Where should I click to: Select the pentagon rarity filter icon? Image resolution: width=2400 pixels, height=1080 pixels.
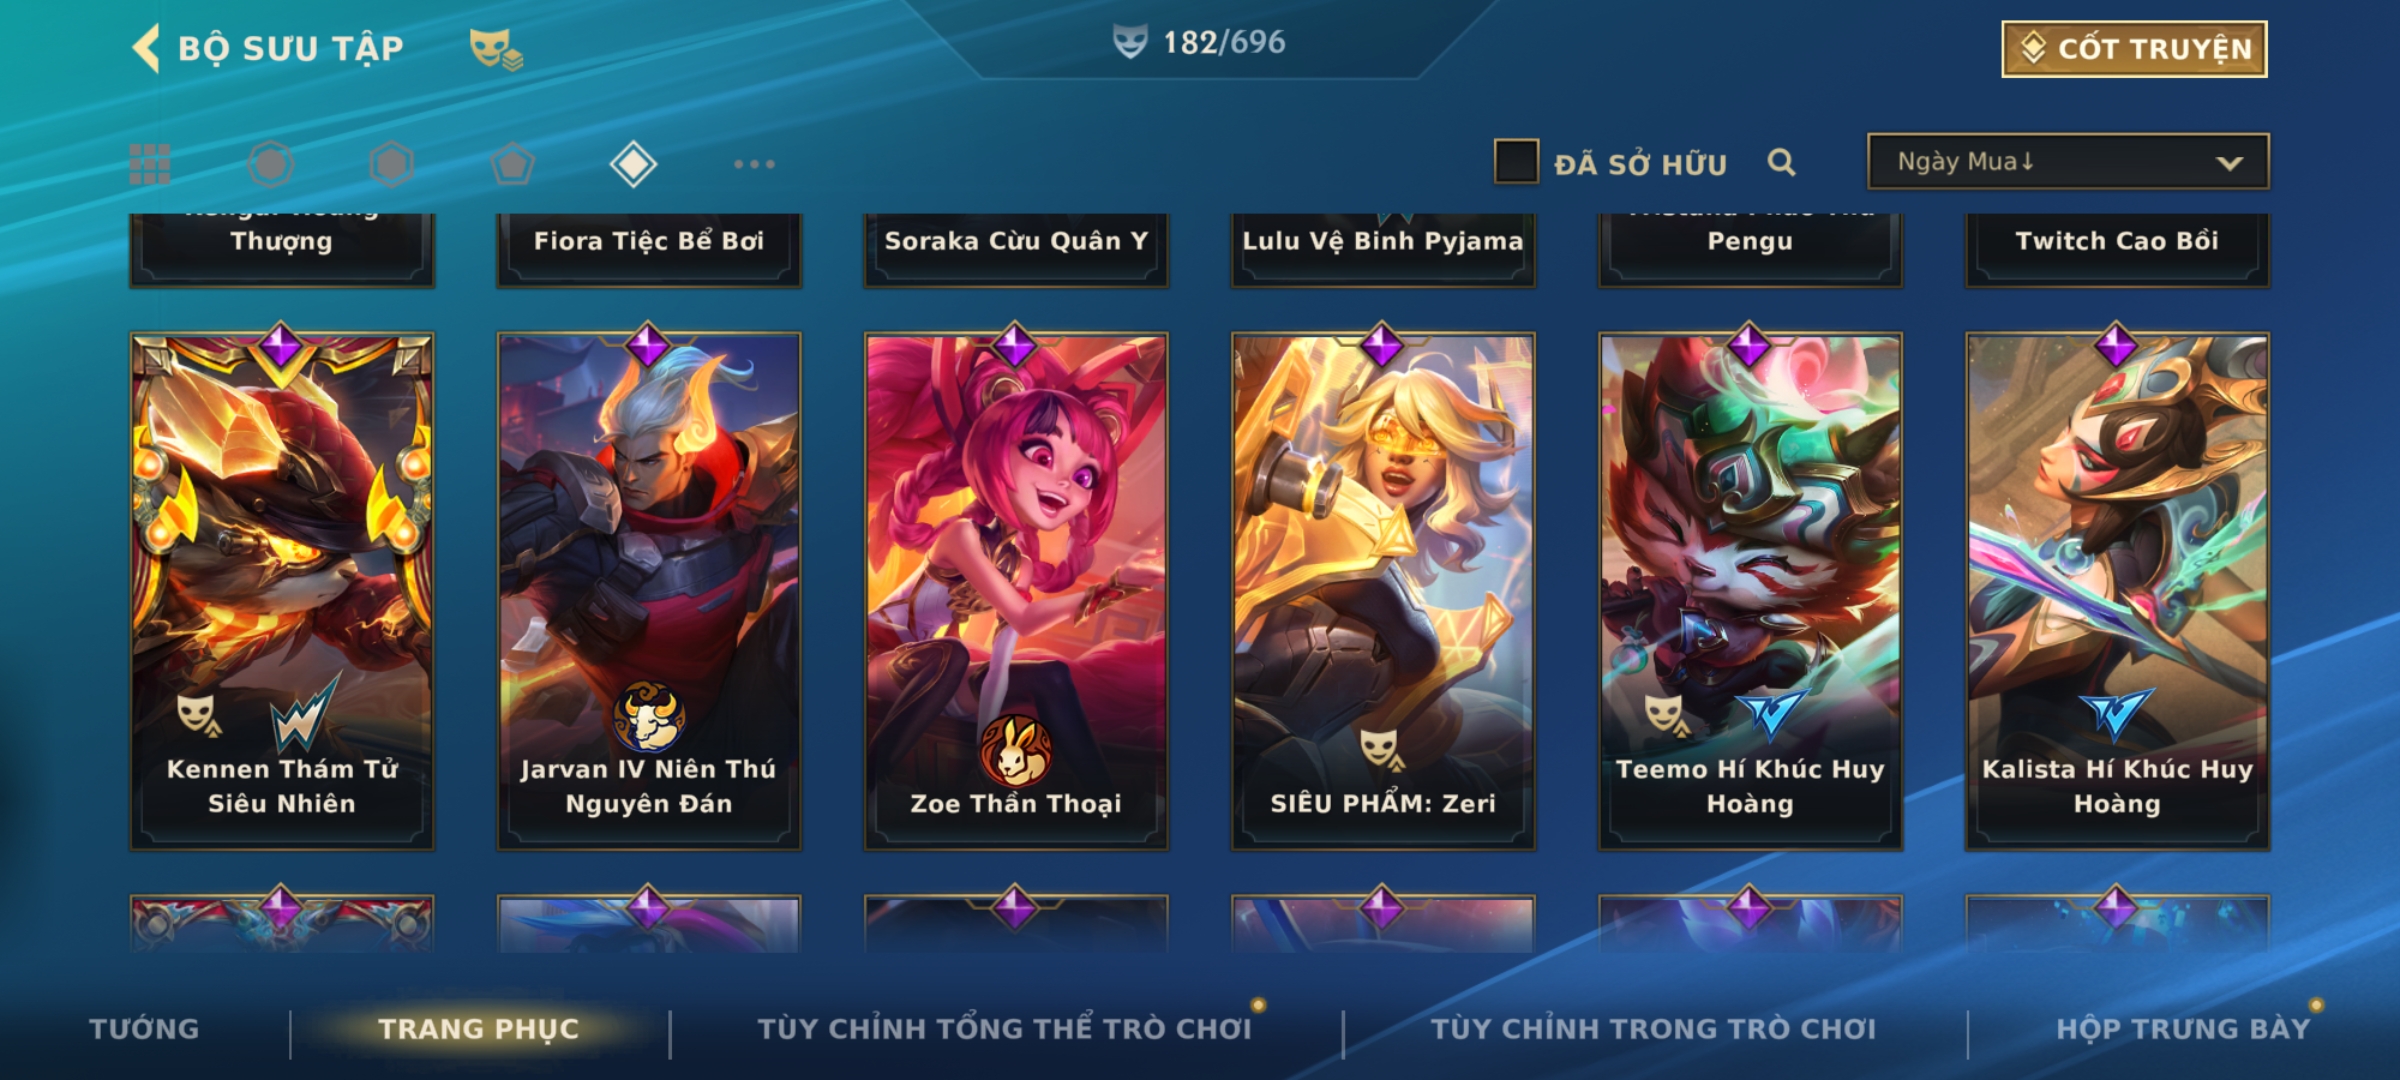512,164
